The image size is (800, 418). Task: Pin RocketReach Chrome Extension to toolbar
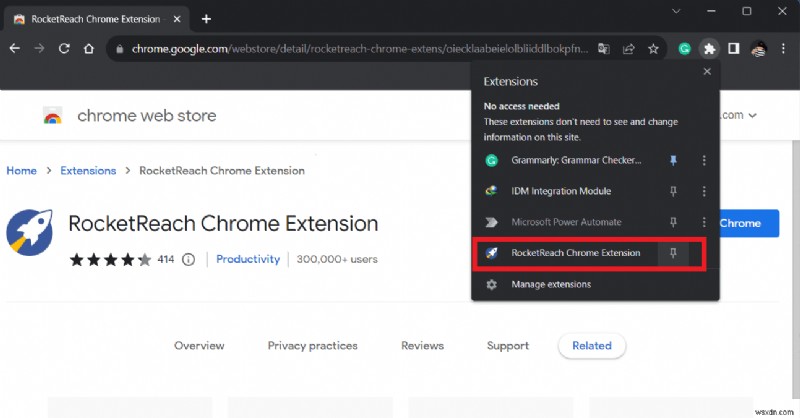pos(673,253)
